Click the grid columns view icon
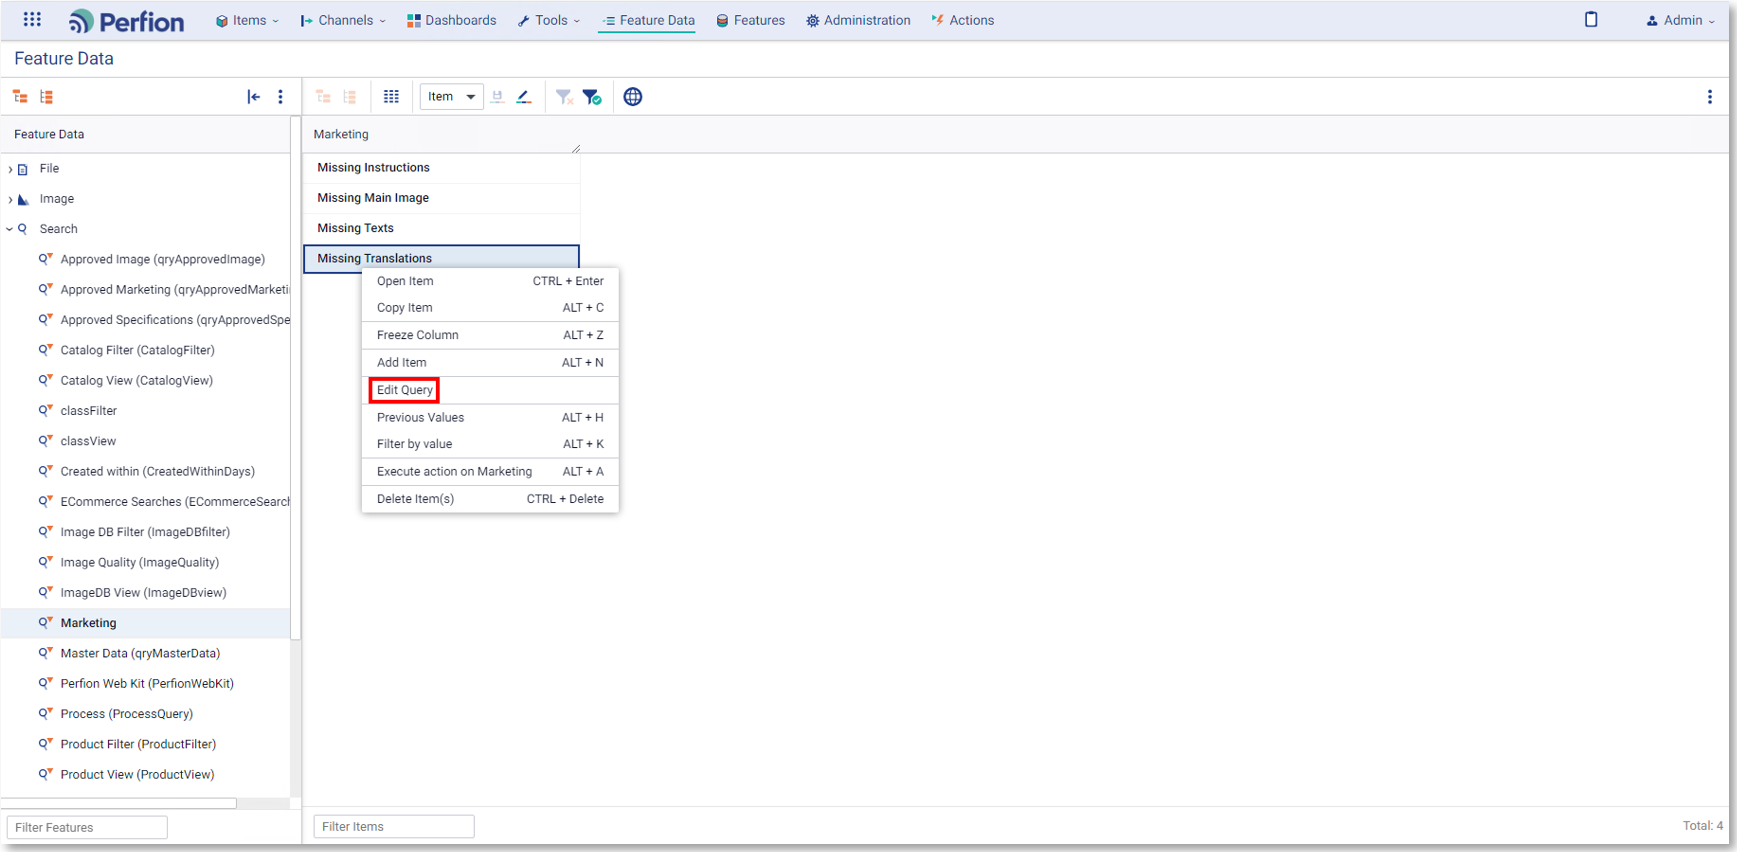This screenshot has width=1737, height=852. (391, 97)
